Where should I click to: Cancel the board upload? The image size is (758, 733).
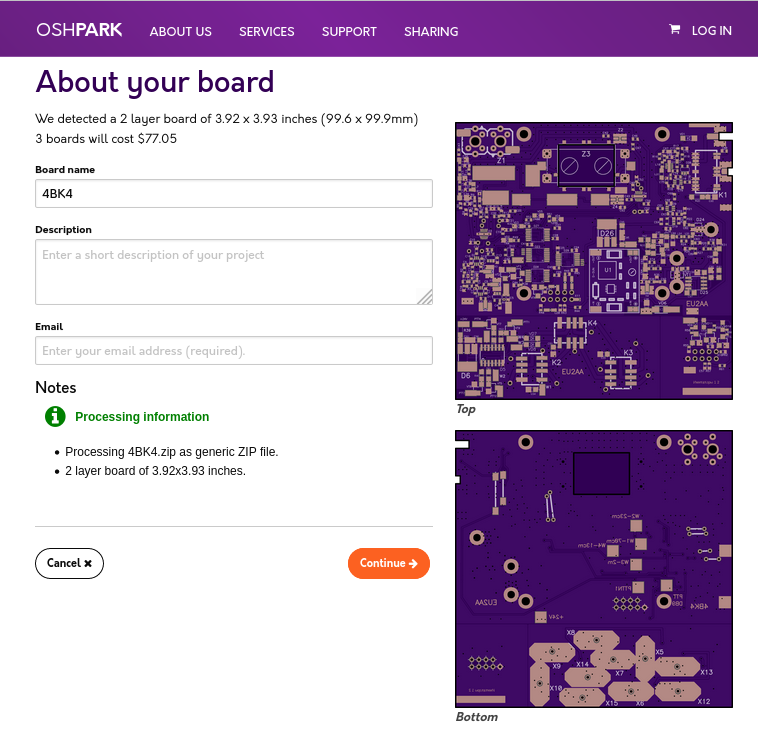coord(69,563)
